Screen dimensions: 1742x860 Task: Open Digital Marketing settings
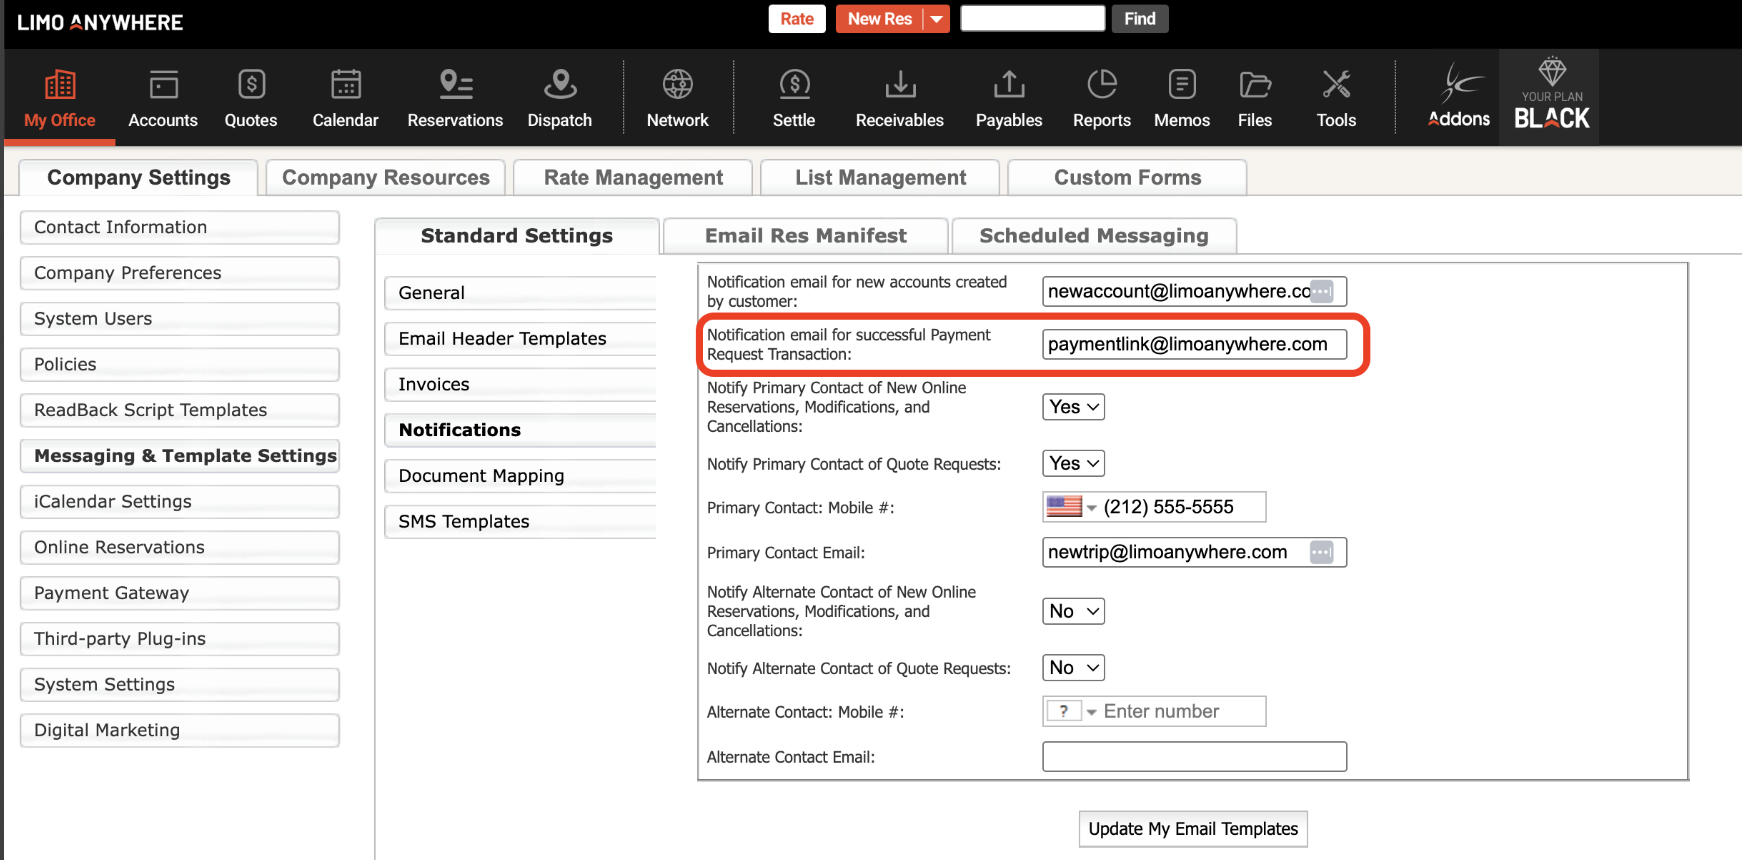click(x=180, y=730)
